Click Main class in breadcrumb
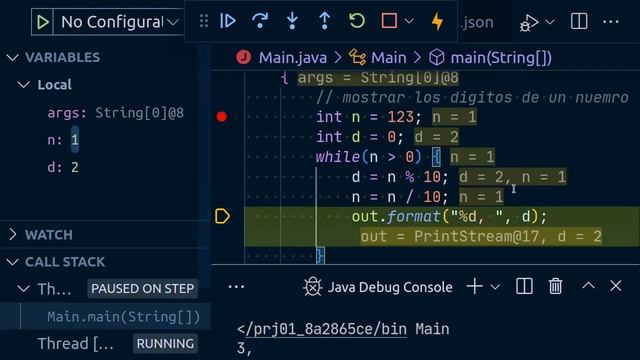The height and width of the screenshot is (360, 640). (389, 58)
